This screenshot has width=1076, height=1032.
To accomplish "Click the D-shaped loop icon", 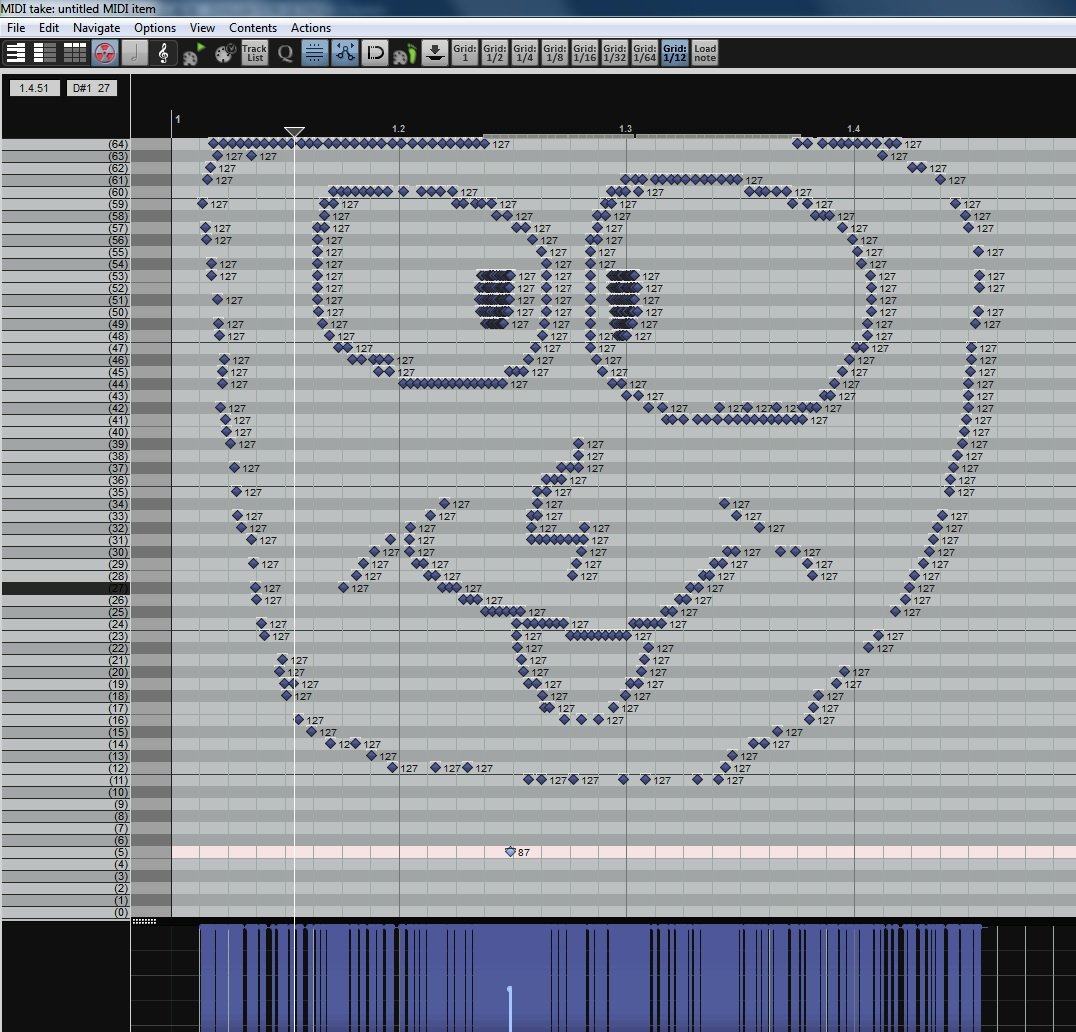I will click(x=375, y=53).
